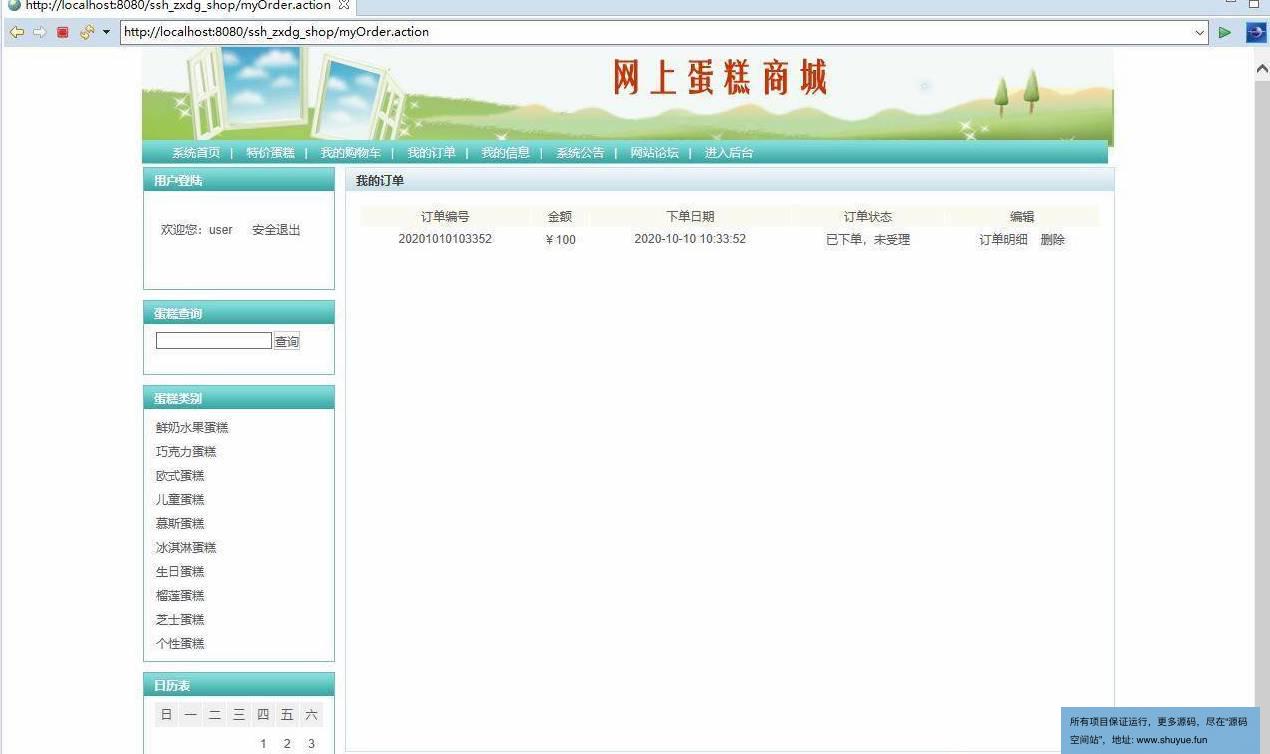
Task: Click the 查询 search button
Action: click(x=287, y=341)
